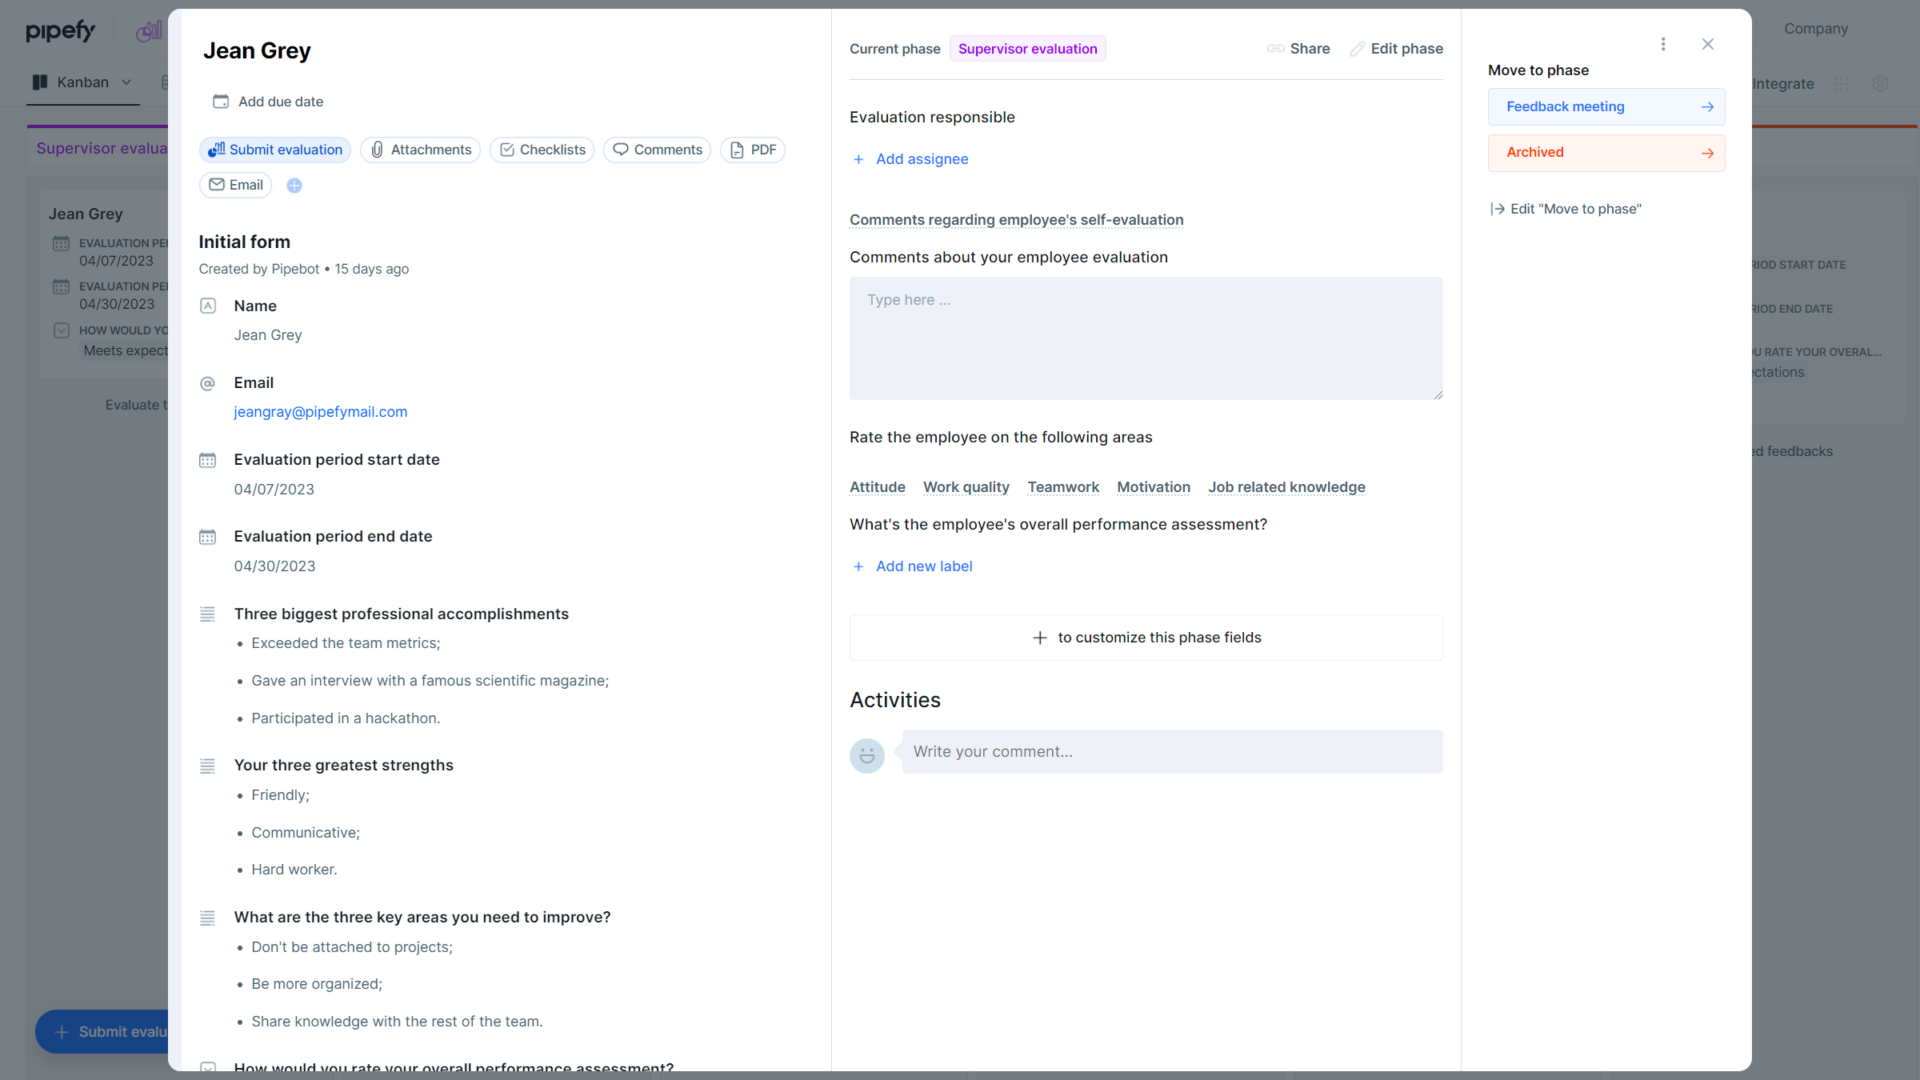Open the Attachments tab
Viewport: 1920px width, 1080px height.
click(420, 150)
